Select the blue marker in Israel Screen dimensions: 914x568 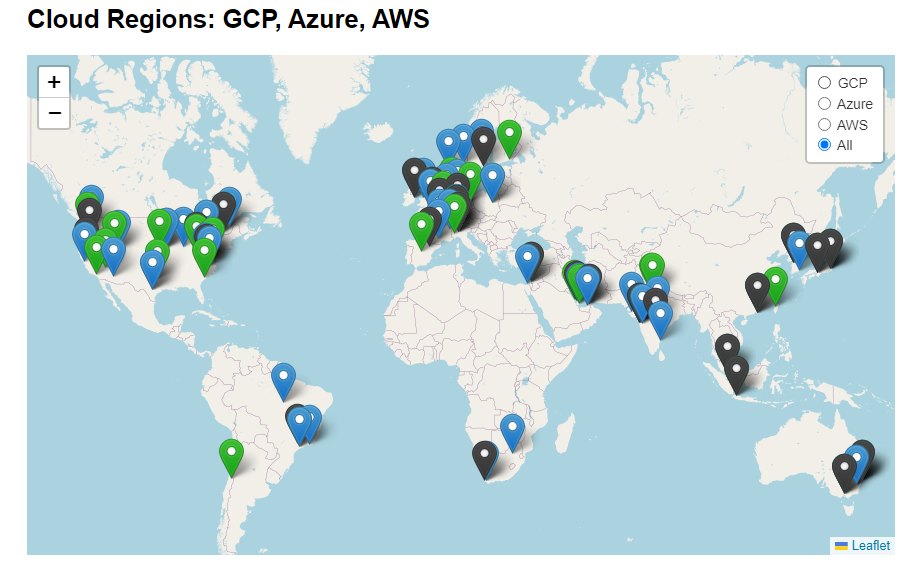point(527,261)
